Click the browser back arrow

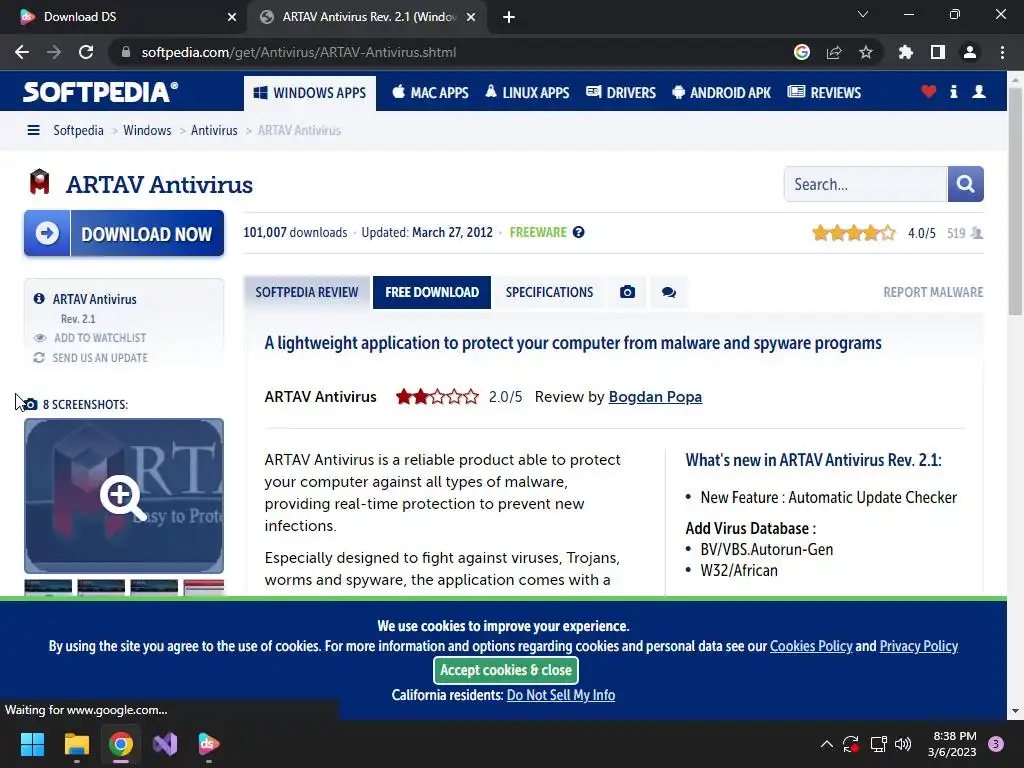click(x=22, y=52)
